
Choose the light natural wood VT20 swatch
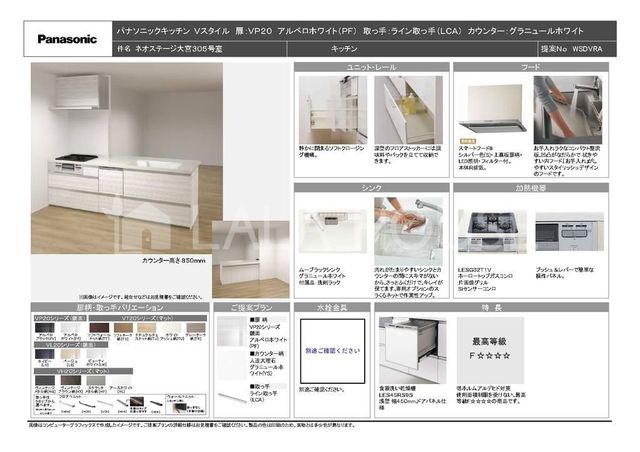tap(147, 328)
